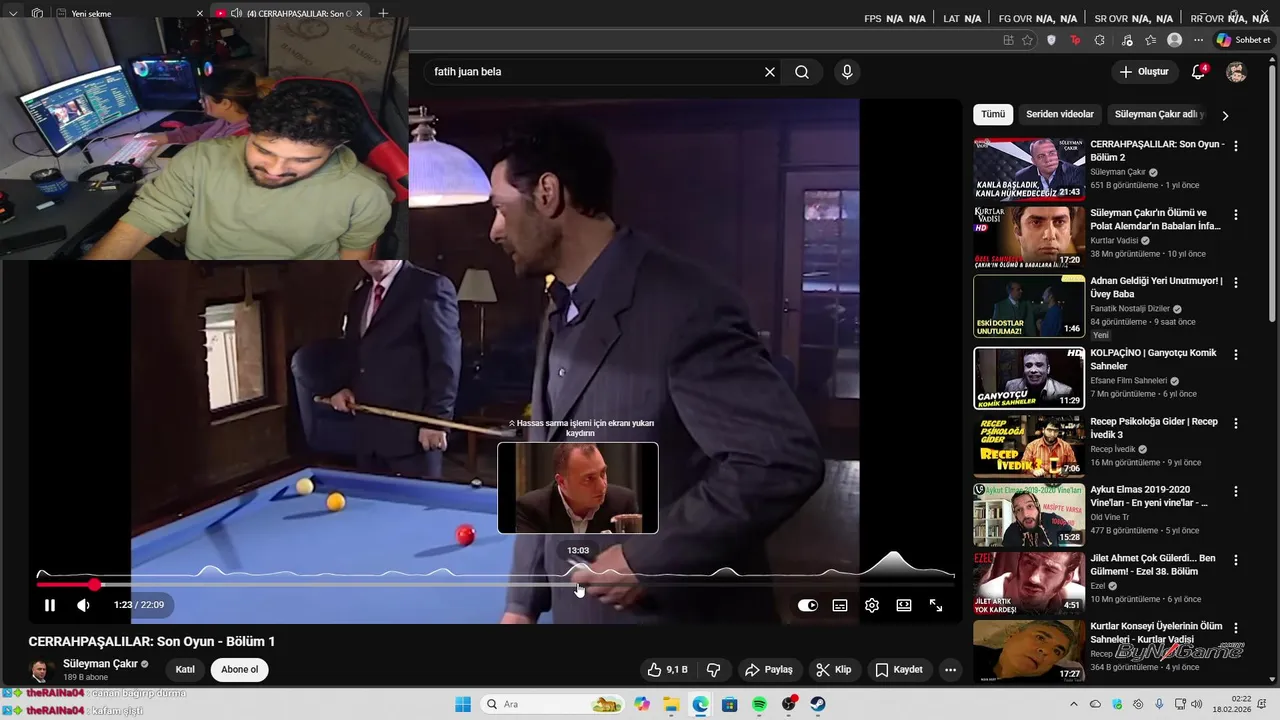Click Katıl join button
Image resolution: width=1280 pixels, height=720 pixels.
click(185, 670)
